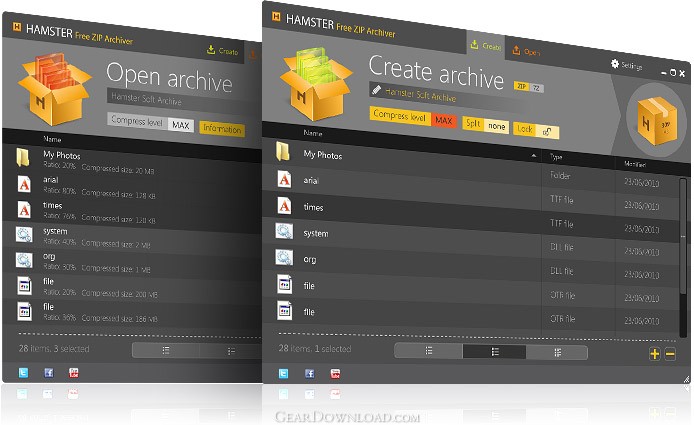
Task: Select the org icon in the Open archive window
Action: (x=24, y=260)
